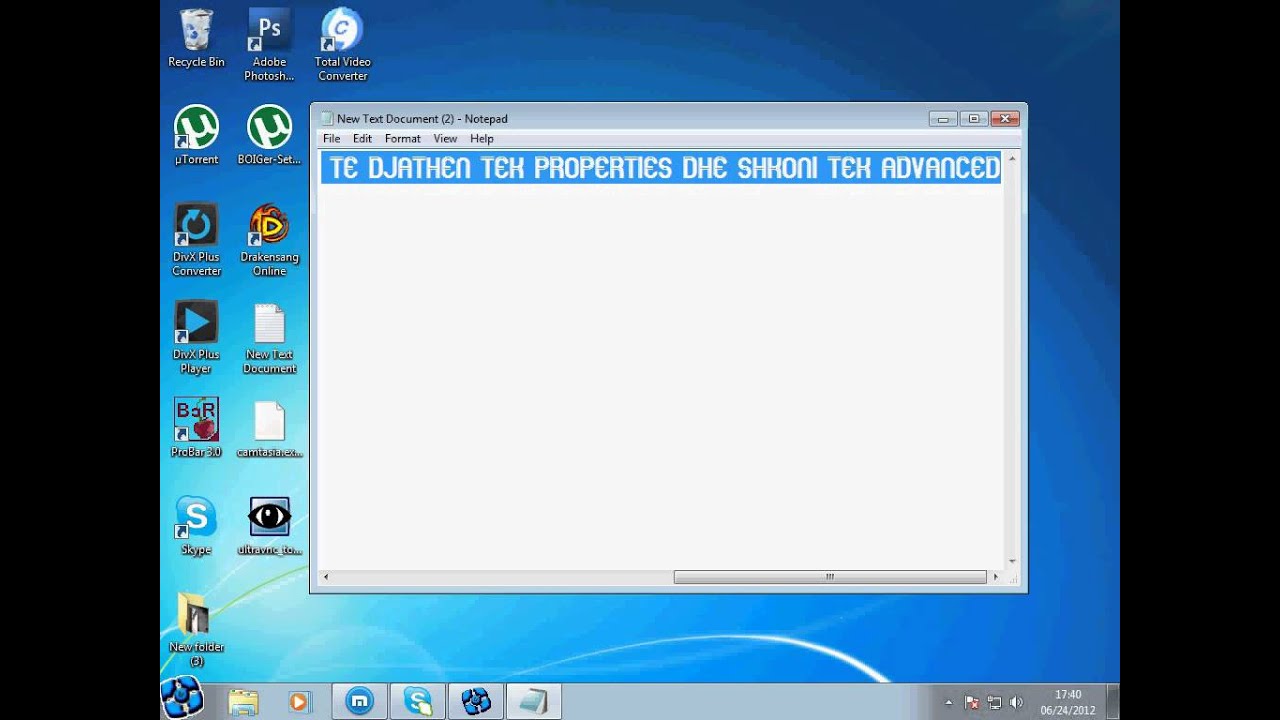Click the Notepad horizontal scrollbar thumb
The height and width of the screenshot is (720, 1280).
tap(830, 577)
